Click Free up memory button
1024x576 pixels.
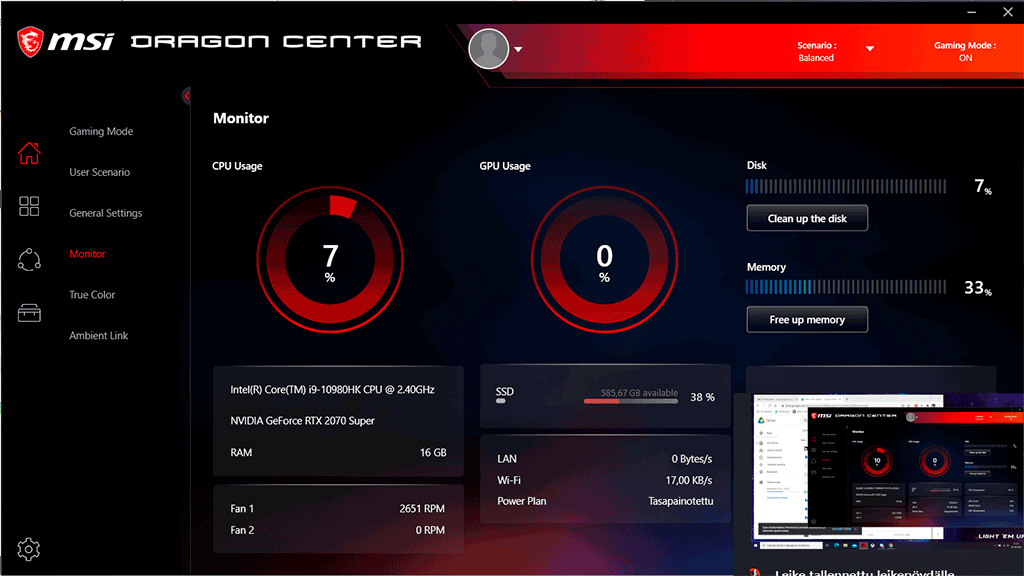point(807,319)
